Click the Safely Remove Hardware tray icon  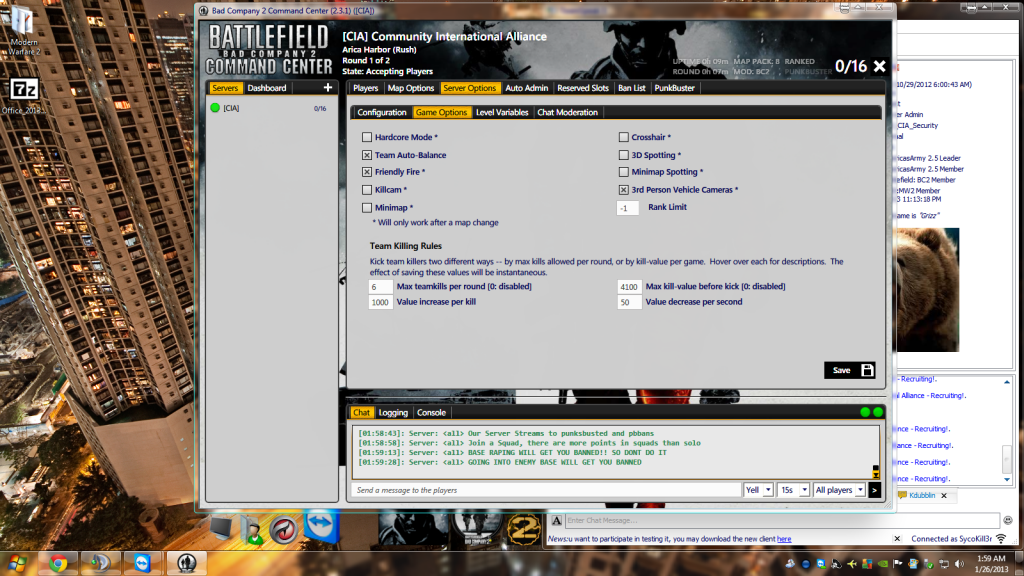[929, 564]
